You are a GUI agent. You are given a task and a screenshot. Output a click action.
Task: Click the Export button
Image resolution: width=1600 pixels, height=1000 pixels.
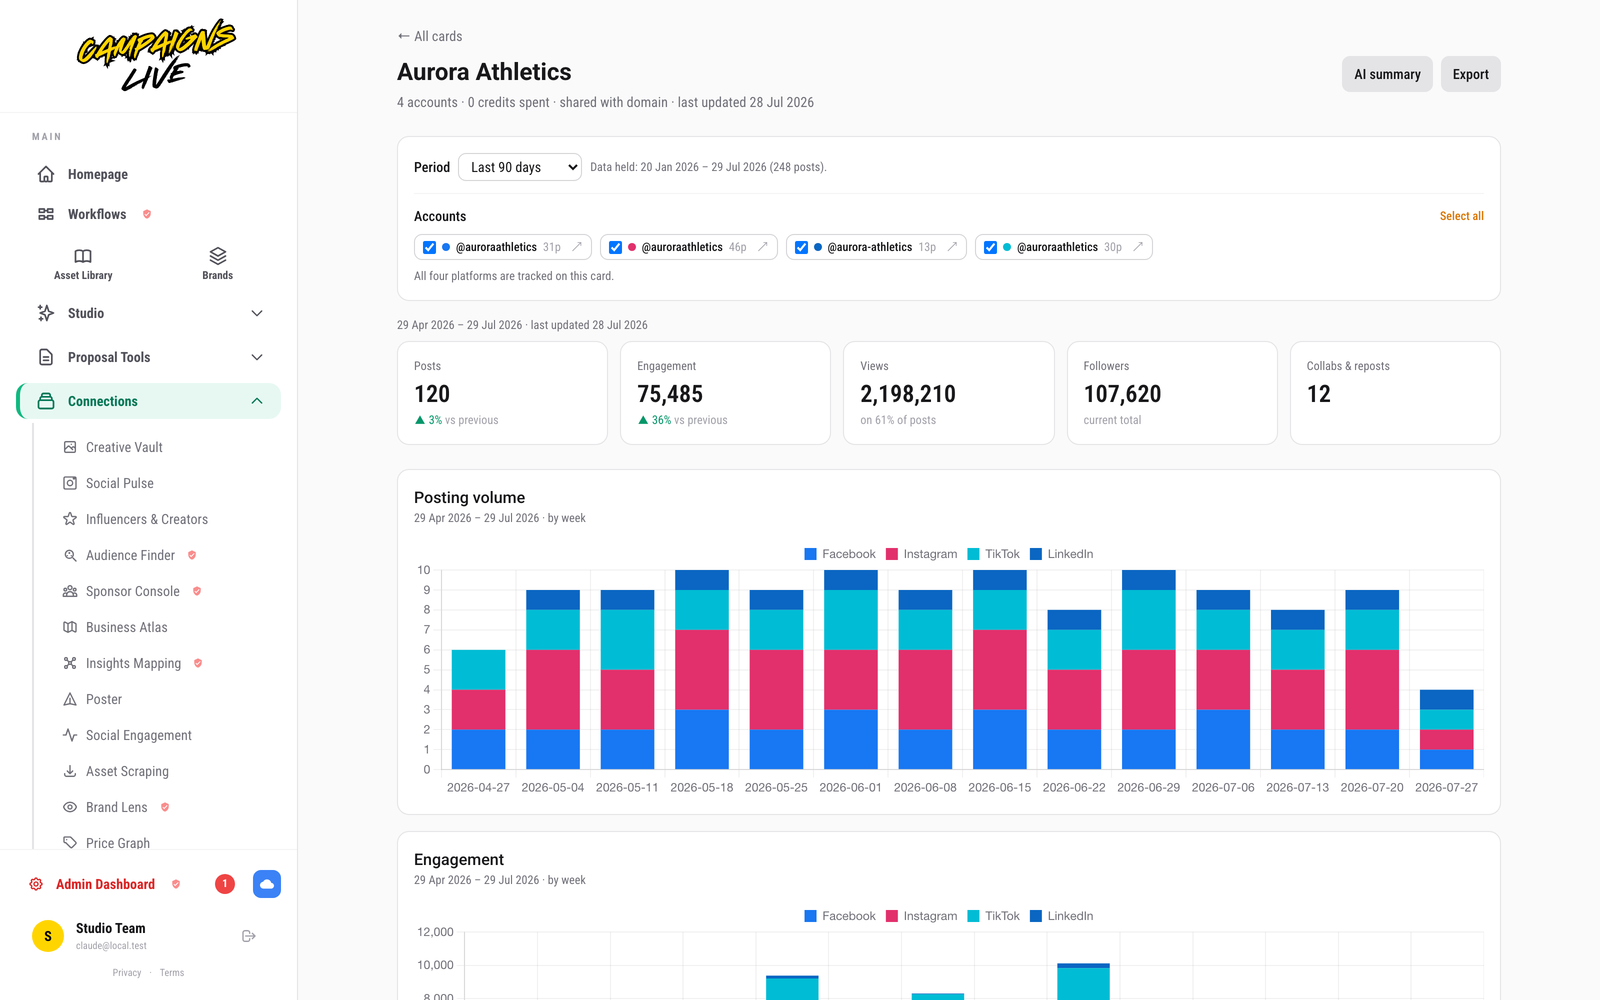click(1470, 74)
